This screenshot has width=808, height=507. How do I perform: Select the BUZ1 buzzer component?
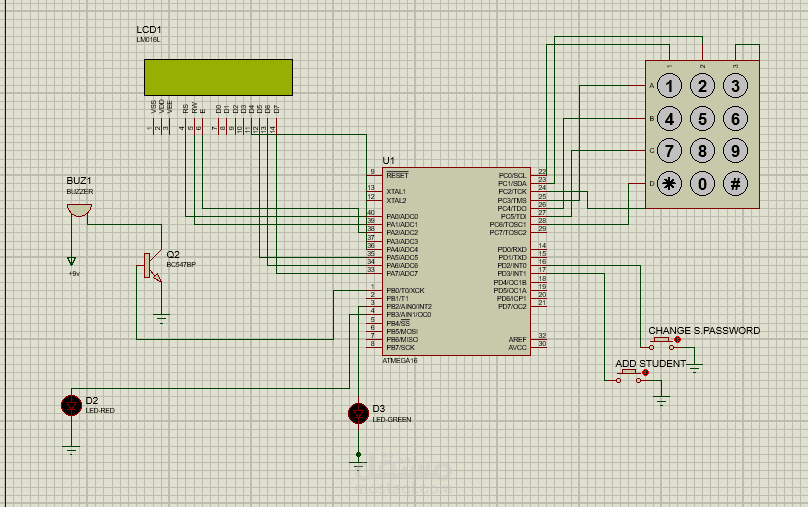(x=79, y=210)
